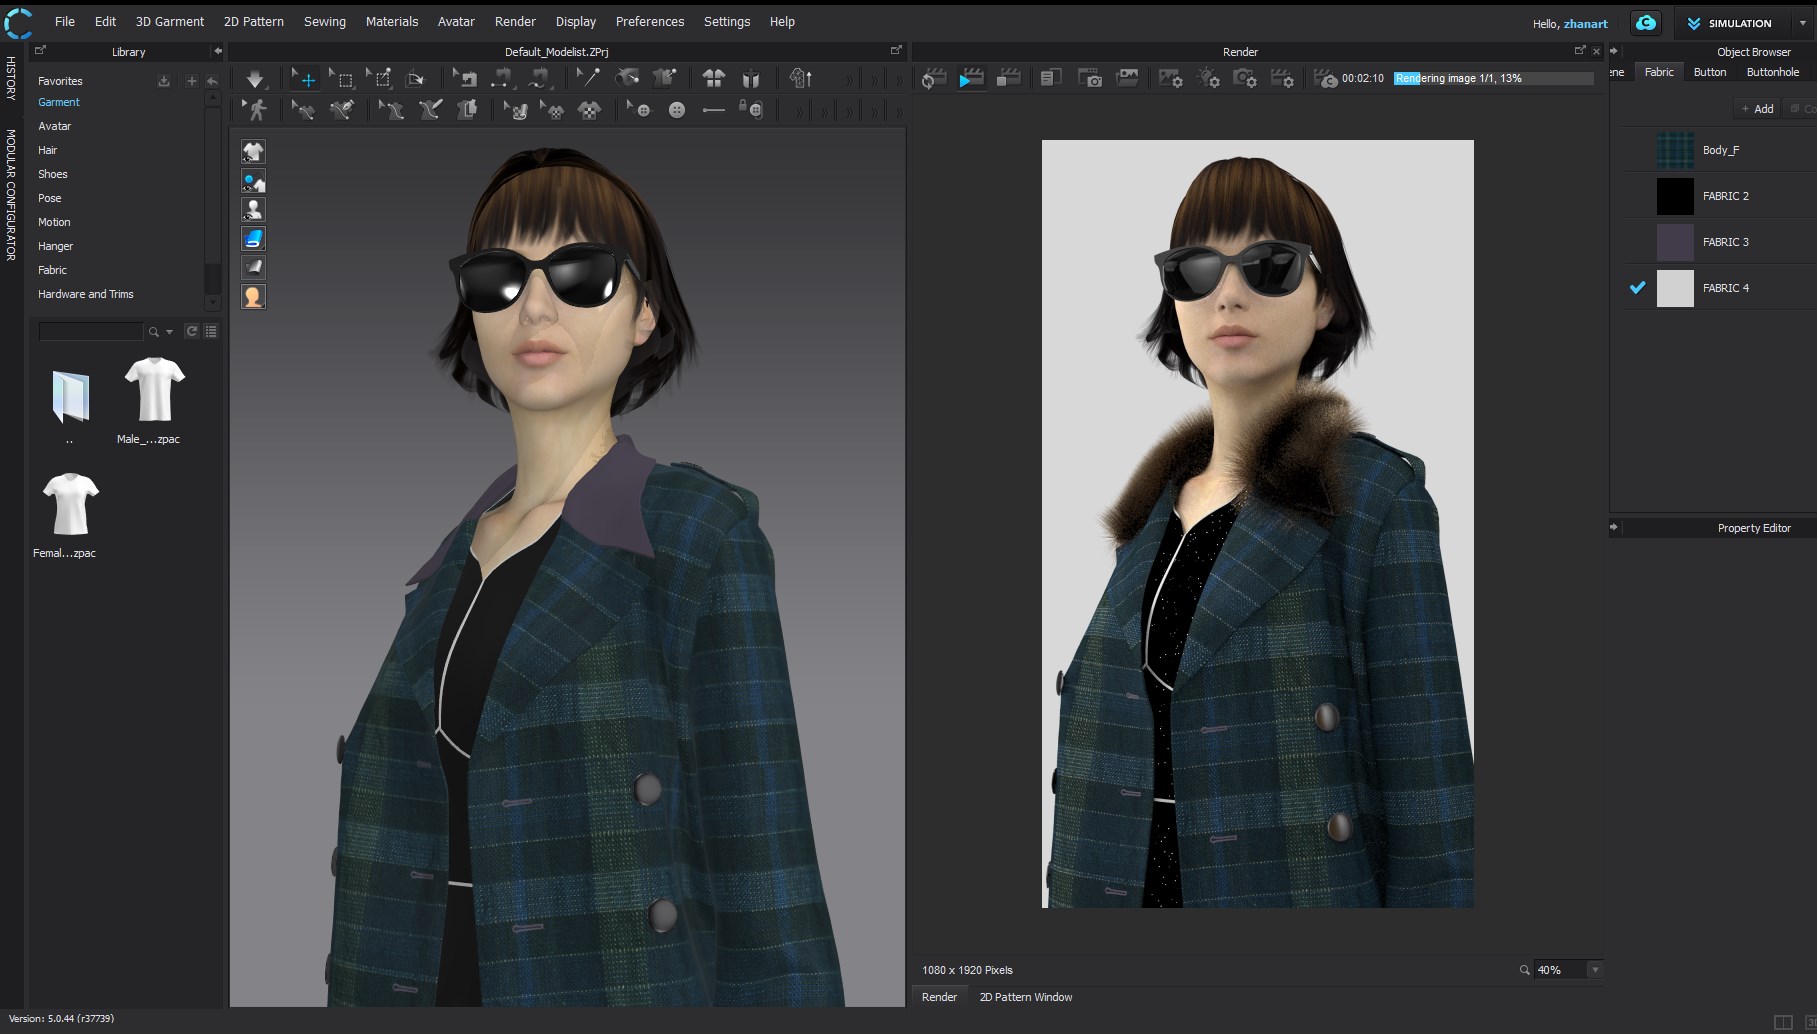Click the Add fabric button
Screen dimensions: 1817x1034
click(x=1757, y=109)
